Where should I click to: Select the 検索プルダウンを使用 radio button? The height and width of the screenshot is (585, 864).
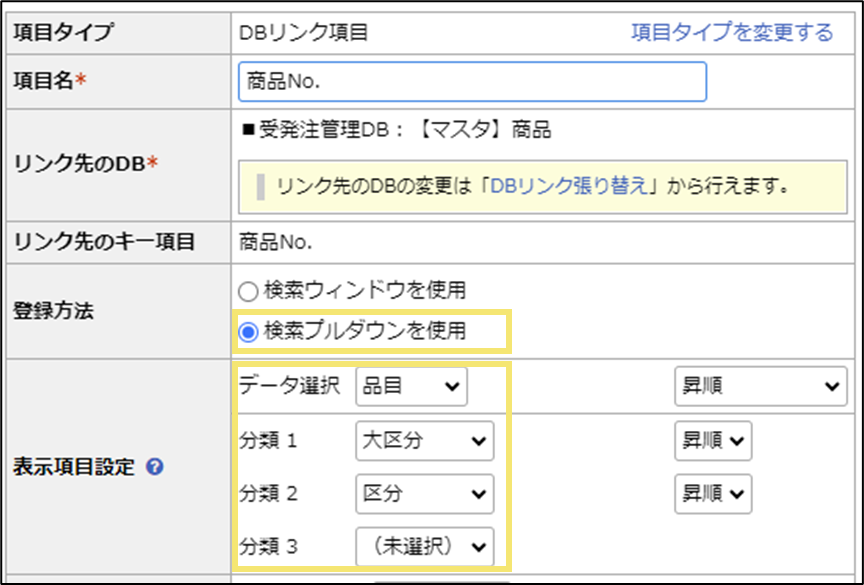249,331
